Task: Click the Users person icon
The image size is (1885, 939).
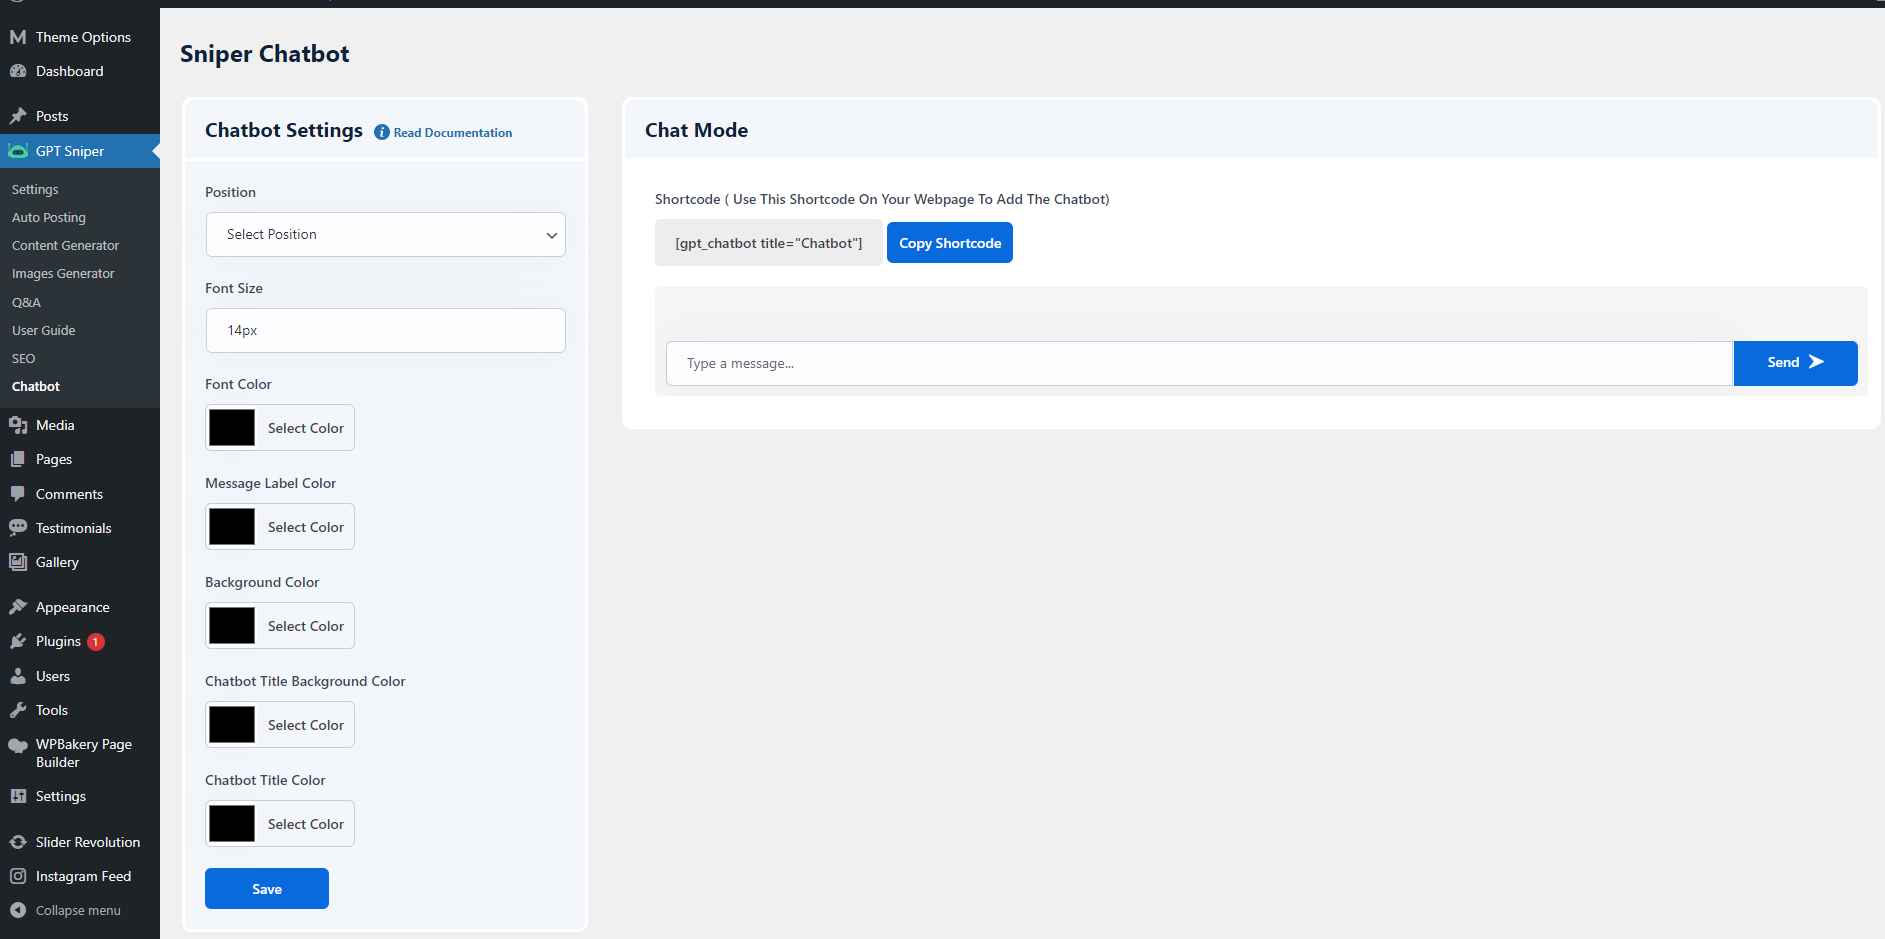Action: pos(18,676)
